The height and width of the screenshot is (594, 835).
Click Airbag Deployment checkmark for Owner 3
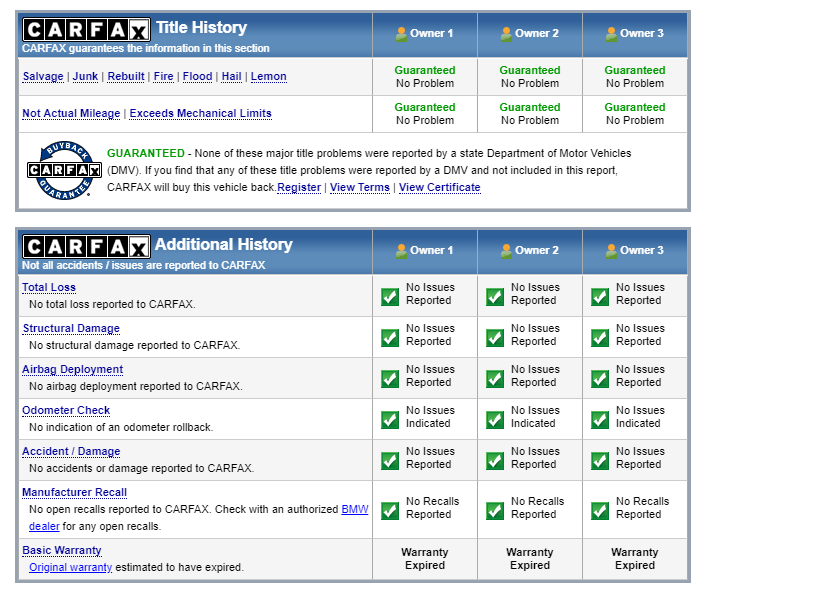point(600,379)
